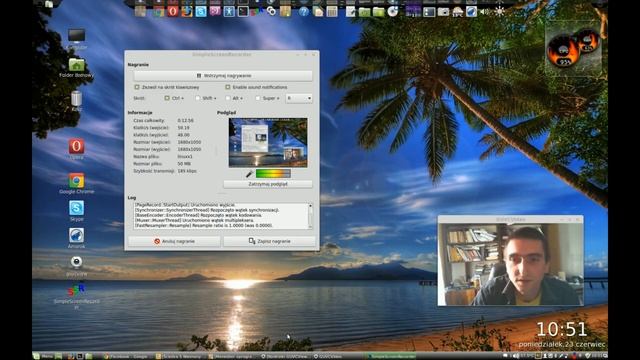640x360 pixels.
Task: Click the Log panel vertical scrollbar
Action: coord(310,216)
